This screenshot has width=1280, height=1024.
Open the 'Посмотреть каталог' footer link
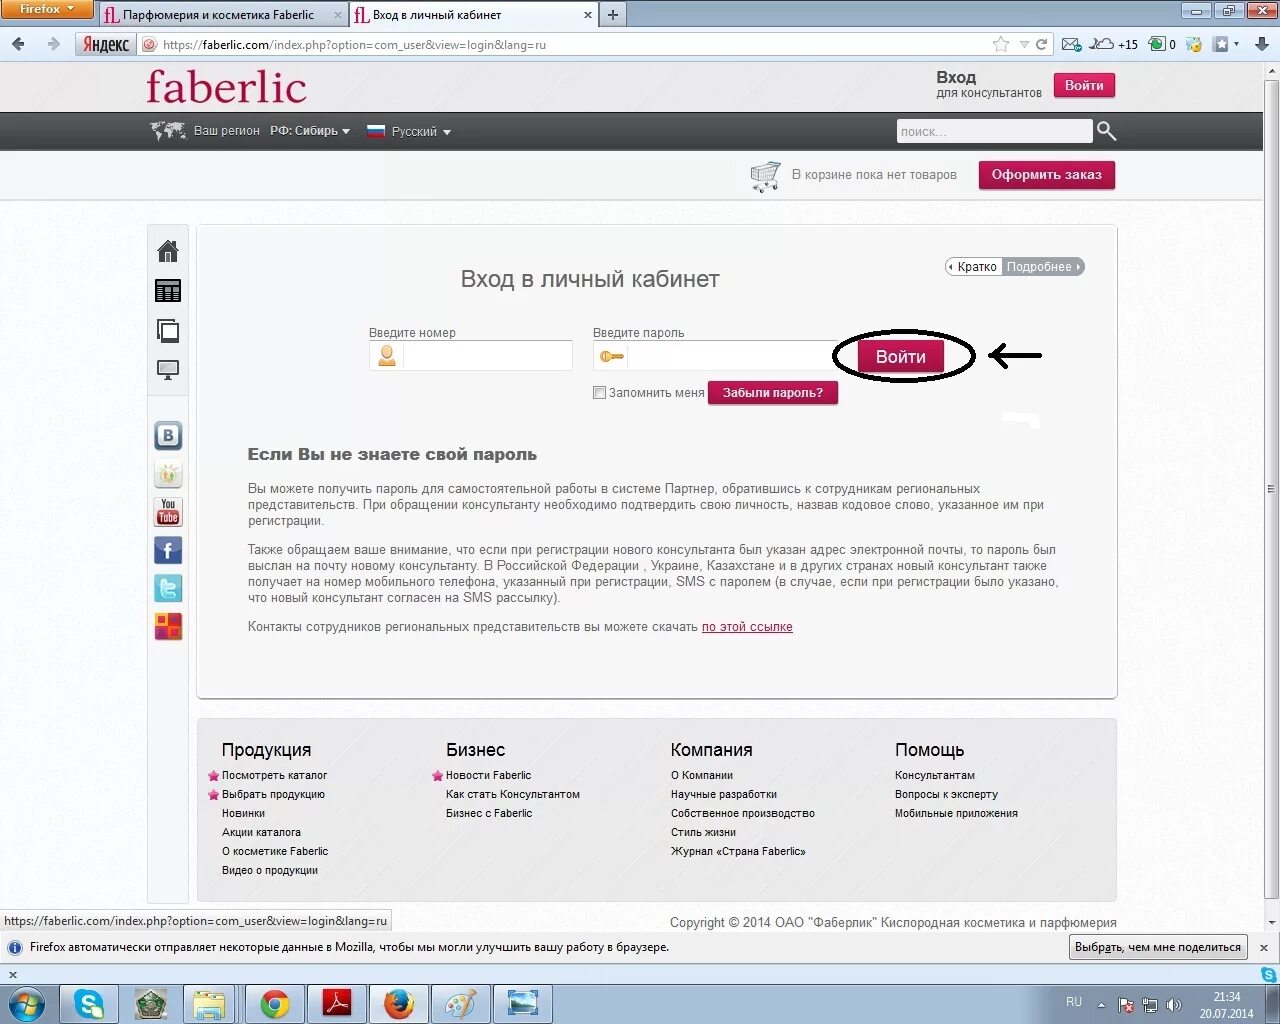pos(274,775)
